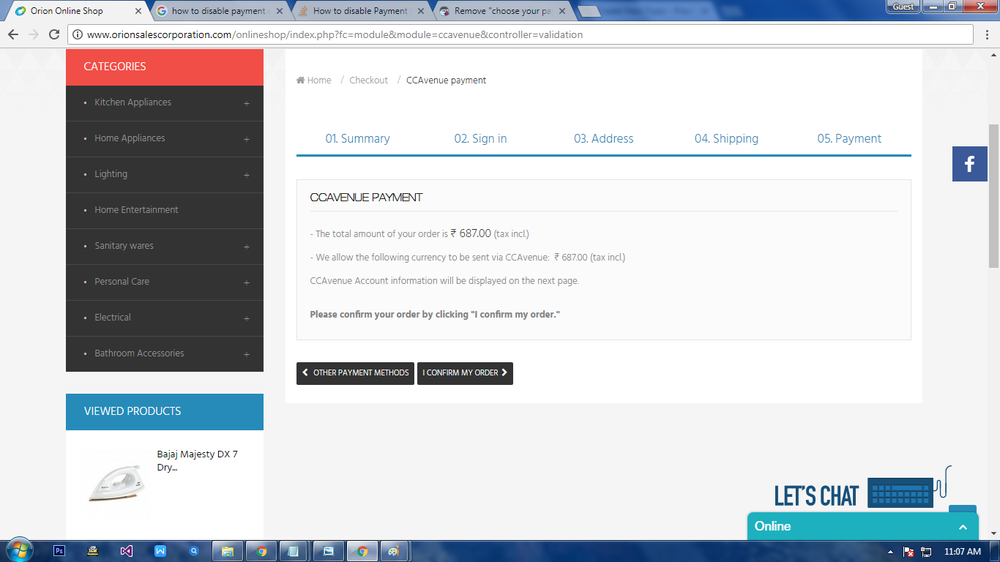The image size is (1000, 562).
Task: Go to the 04. Shipping step
Action: click(x=726, y=138)
